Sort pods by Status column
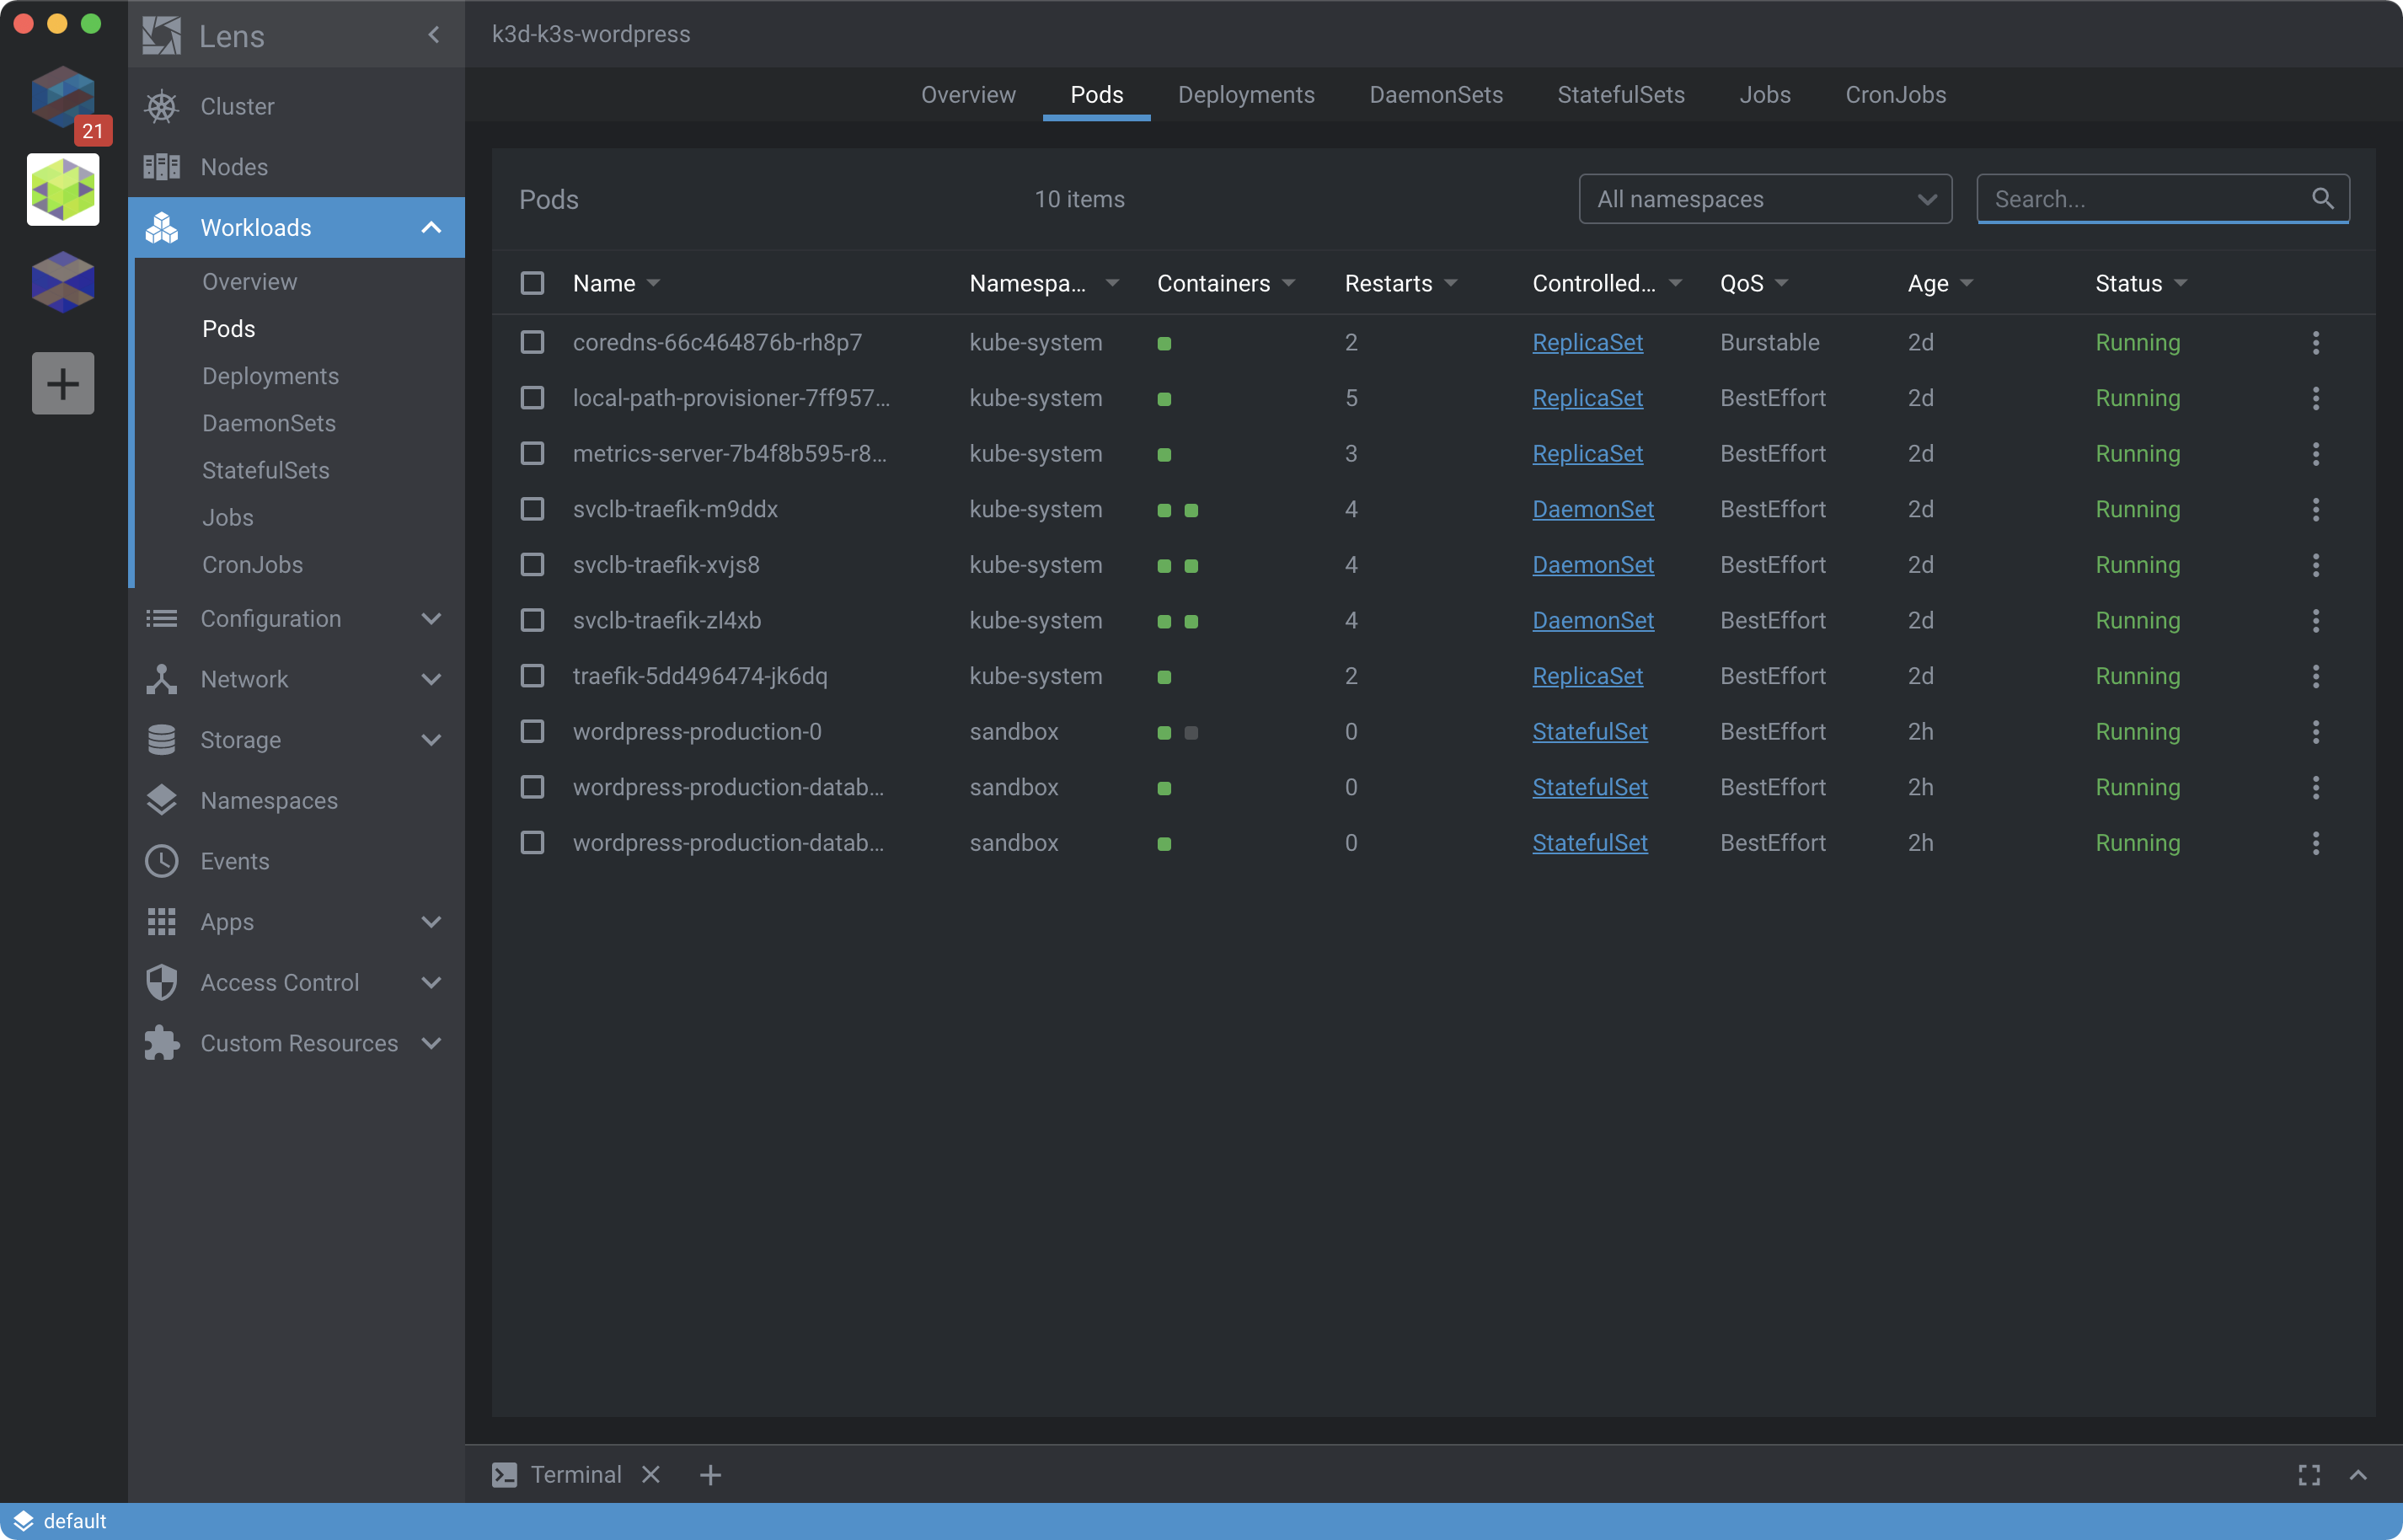Image resolution: width=2403 pixels, height=1540 pixels. (x=2140, y=283)
